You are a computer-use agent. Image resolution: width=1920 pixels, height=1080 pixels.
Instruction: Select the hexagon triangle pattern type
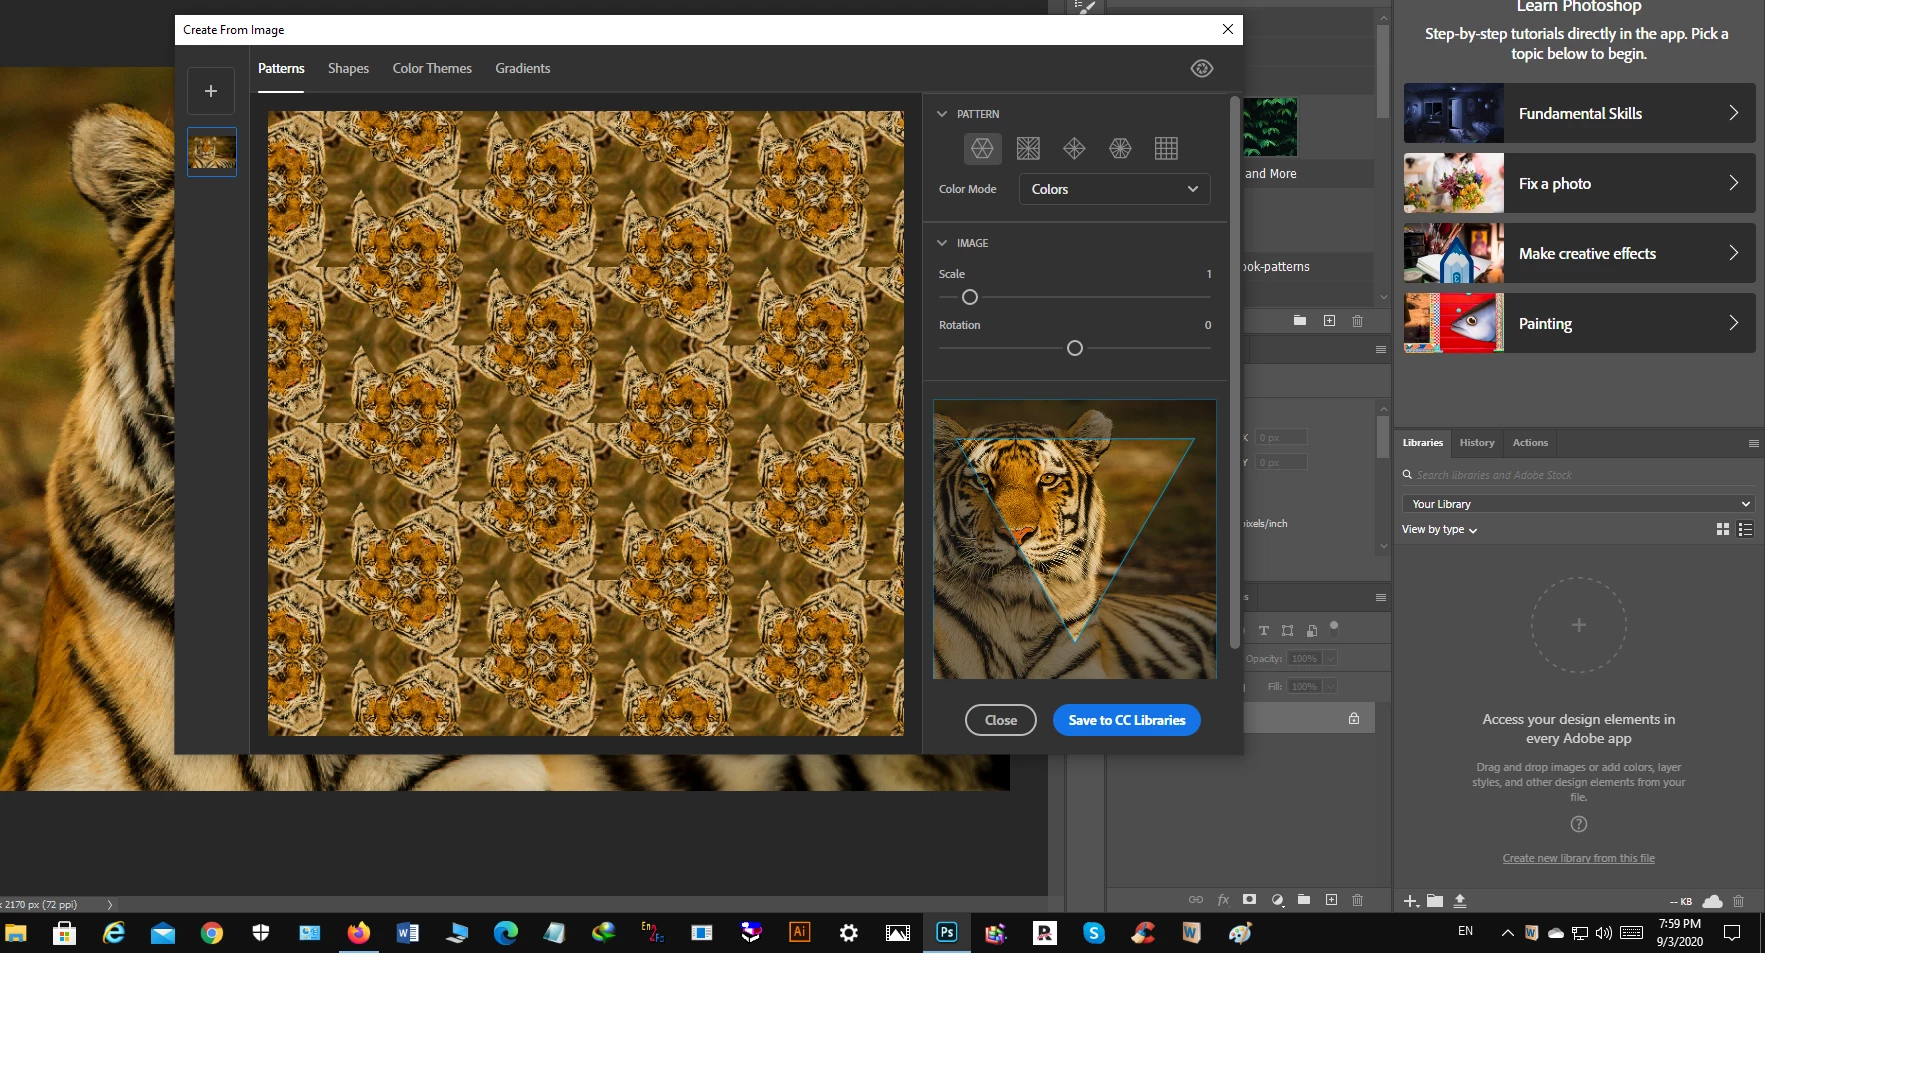pos(982,149)
